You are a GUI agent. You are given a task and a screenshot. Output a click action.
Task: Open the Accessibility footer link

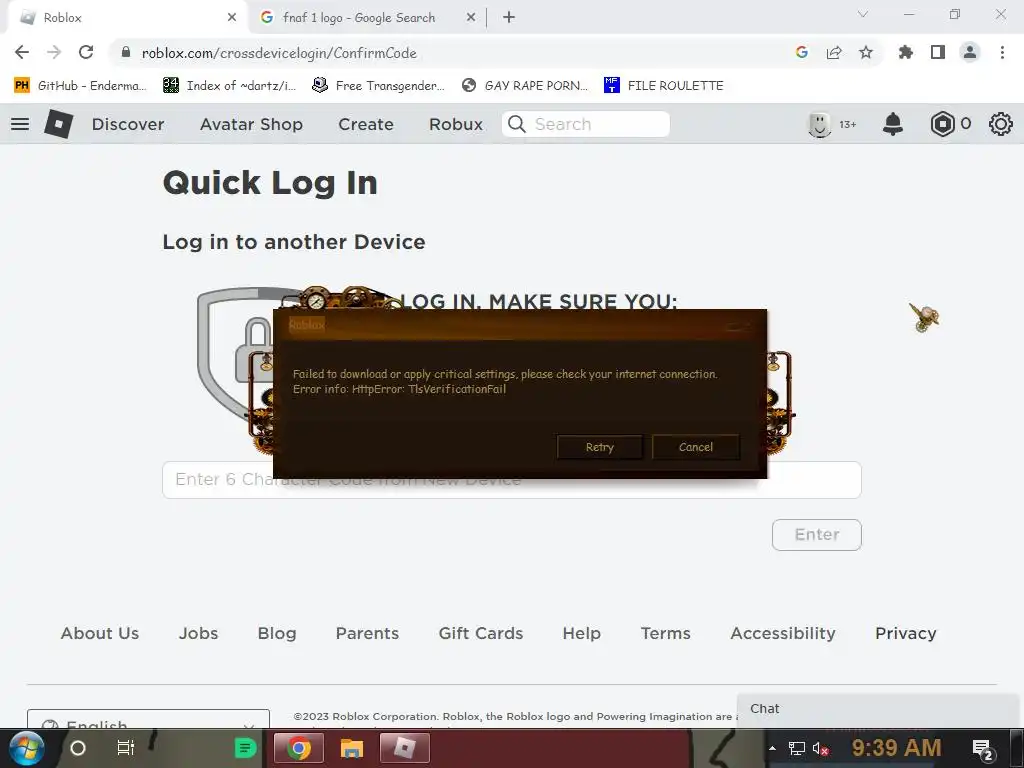tap(783, 633)
